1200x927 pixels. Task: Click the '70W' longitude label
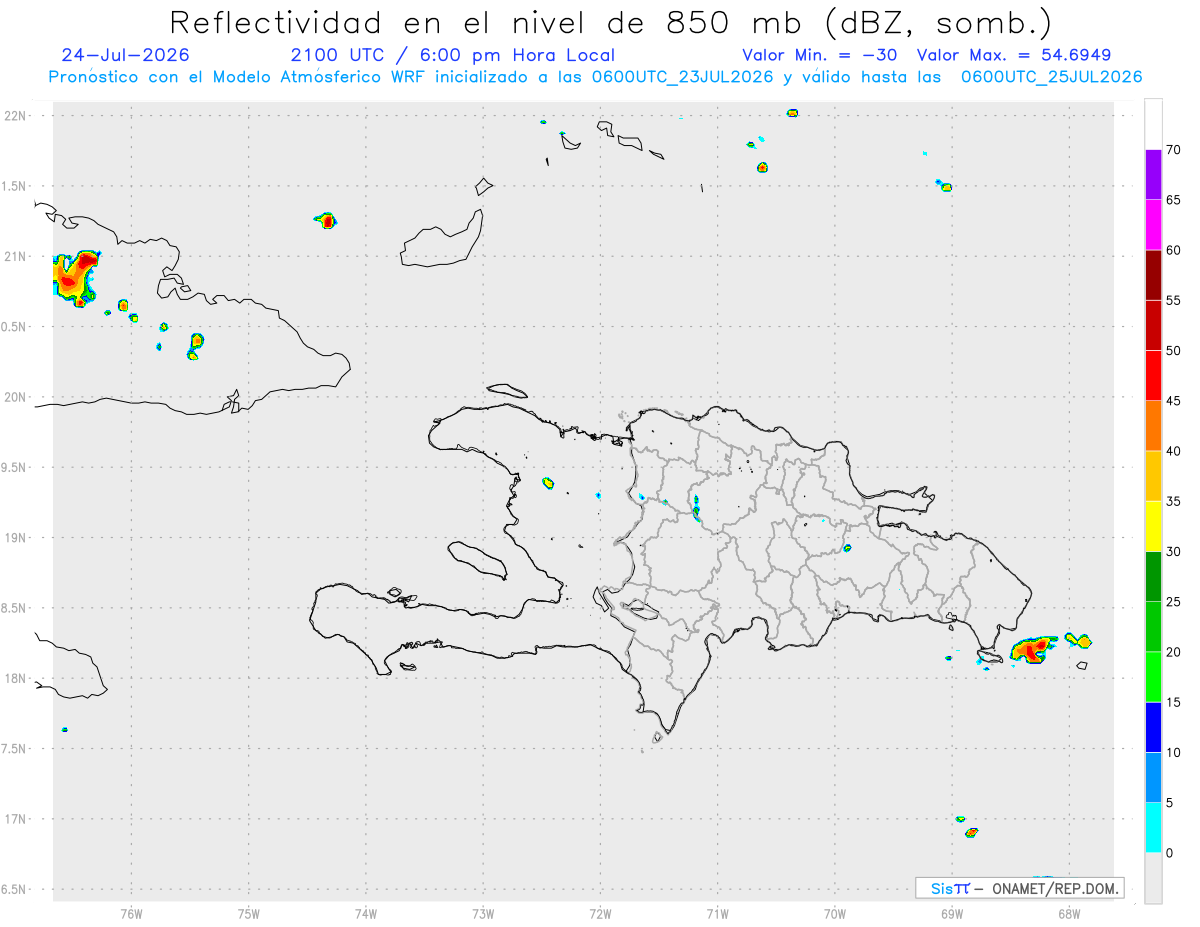point(835,913)
